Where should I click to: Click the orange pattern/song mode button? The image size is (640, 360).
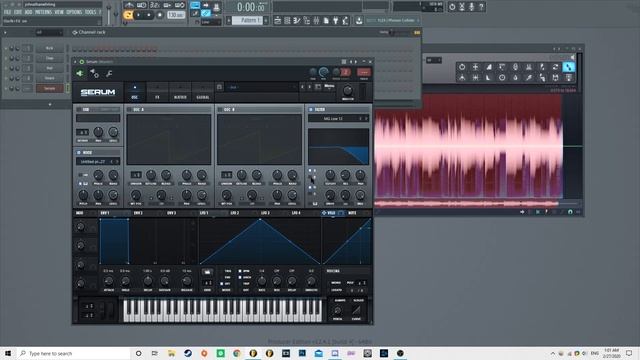(x=128, y=15)
